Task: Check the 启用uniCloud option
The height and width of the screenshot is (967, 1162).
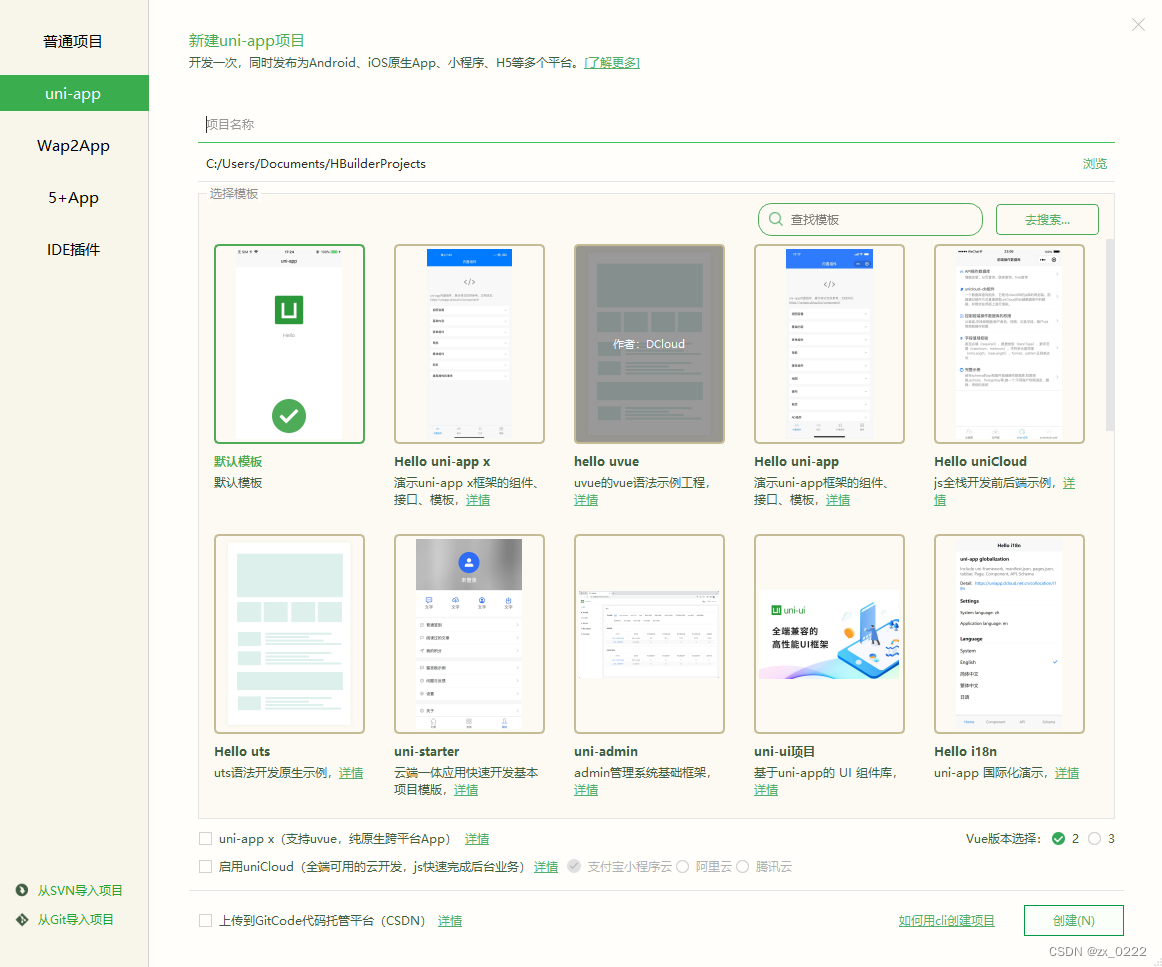Action: (x=205, y=866)
